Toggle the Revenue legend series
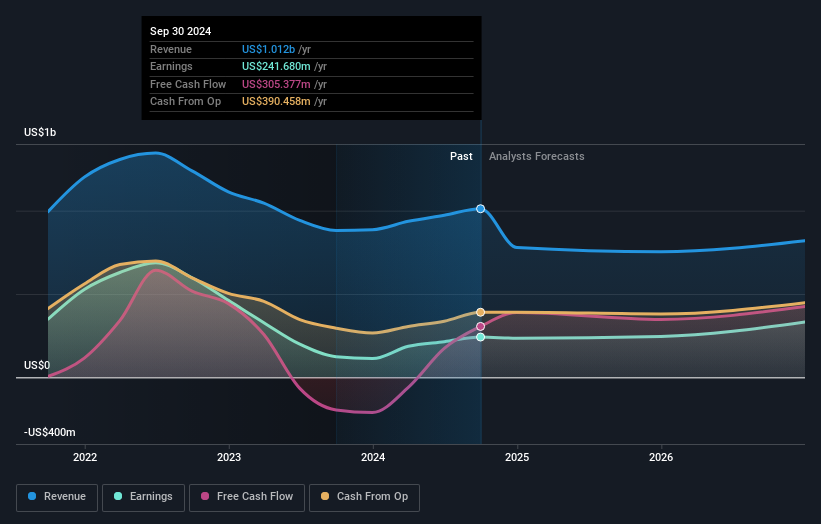821x524 pixels. (x=57, y=497)
